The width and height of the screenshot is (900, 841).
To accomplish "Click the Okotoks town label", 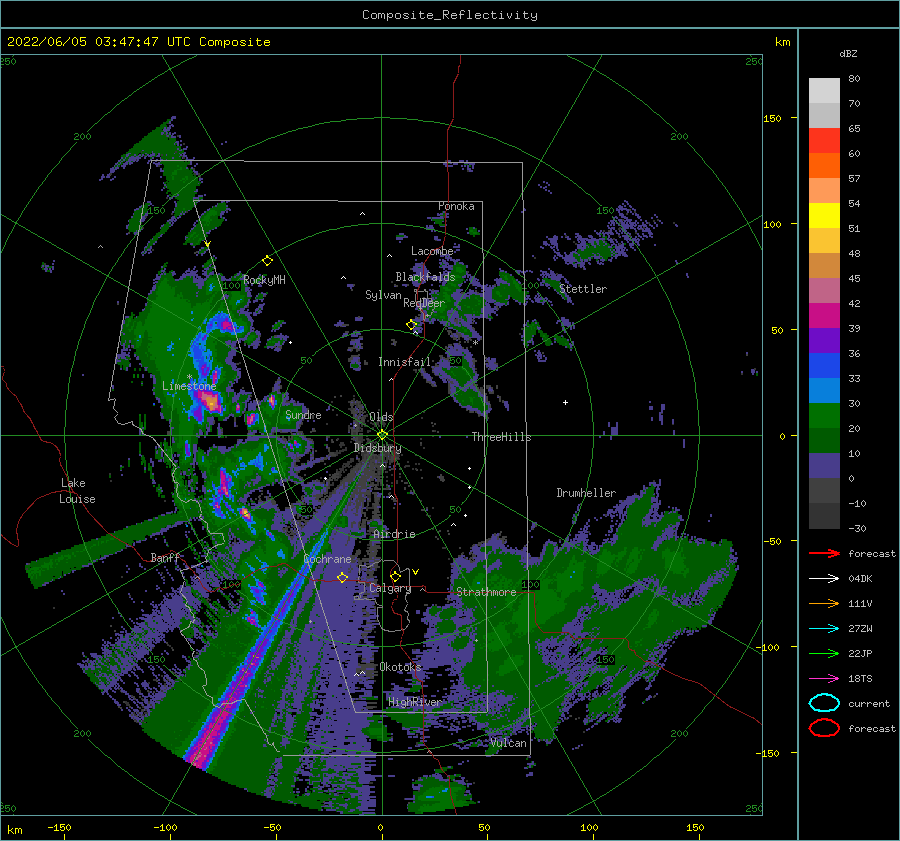I will [x=401, y=666].
